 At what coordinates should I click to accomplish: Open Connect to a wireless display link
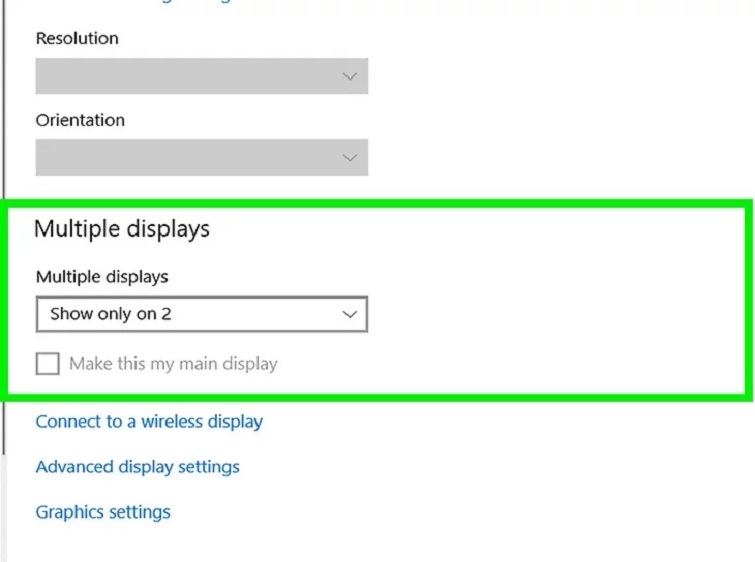tap(149, 422)
